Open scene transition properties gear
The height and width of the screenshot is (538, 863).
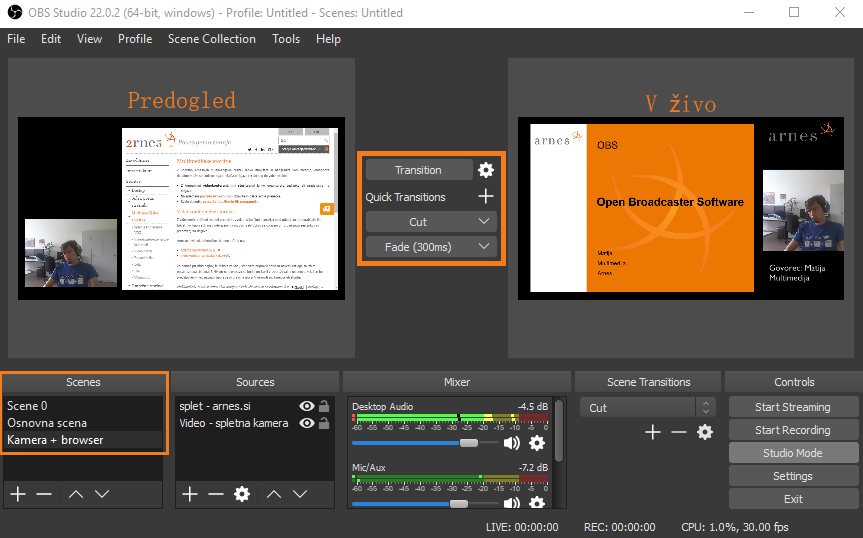(705, 432)
